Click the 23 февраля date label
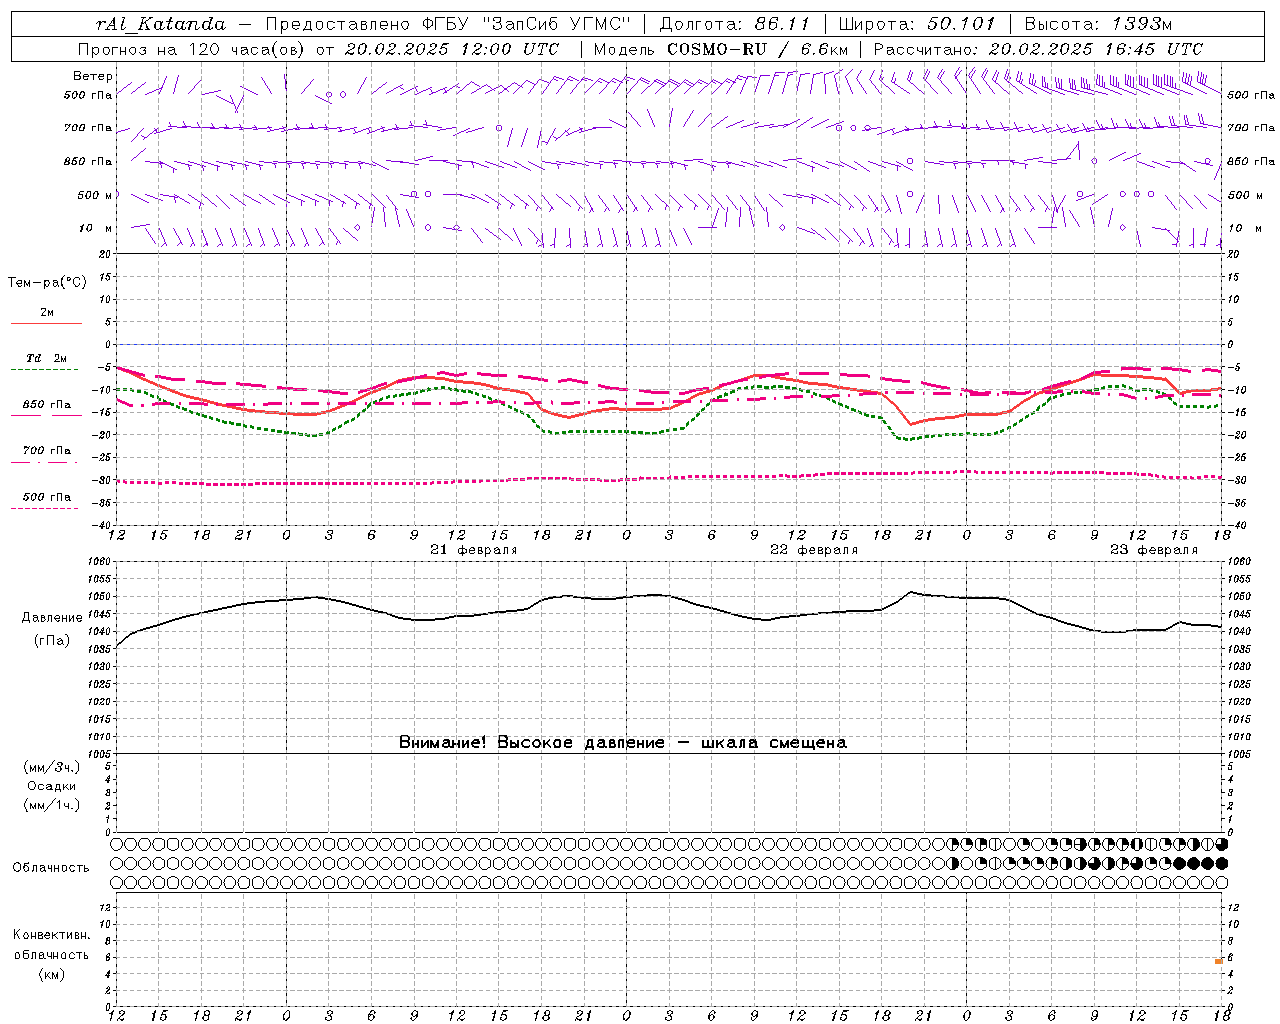Viewport: 1280px width, 1024px height. click(x=1154, y=549)
